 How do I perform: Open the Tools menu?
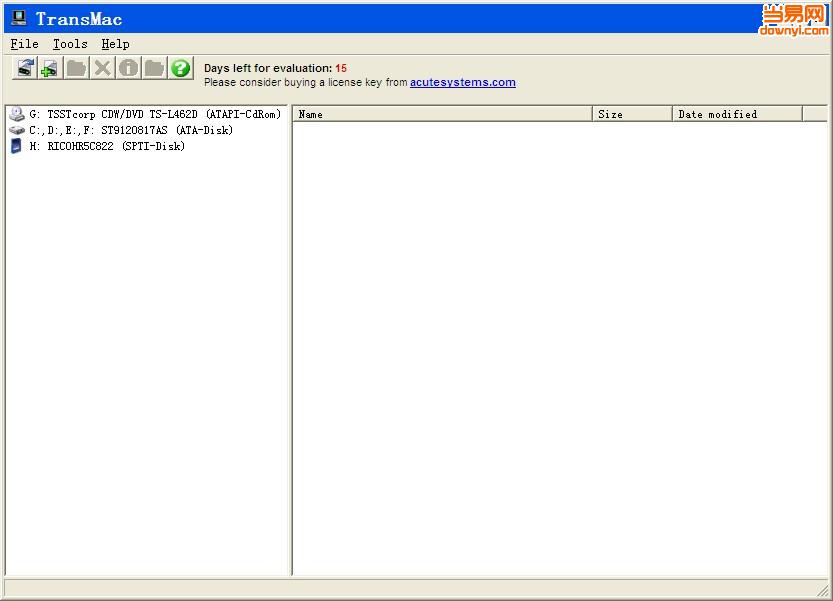coord(70,44)
